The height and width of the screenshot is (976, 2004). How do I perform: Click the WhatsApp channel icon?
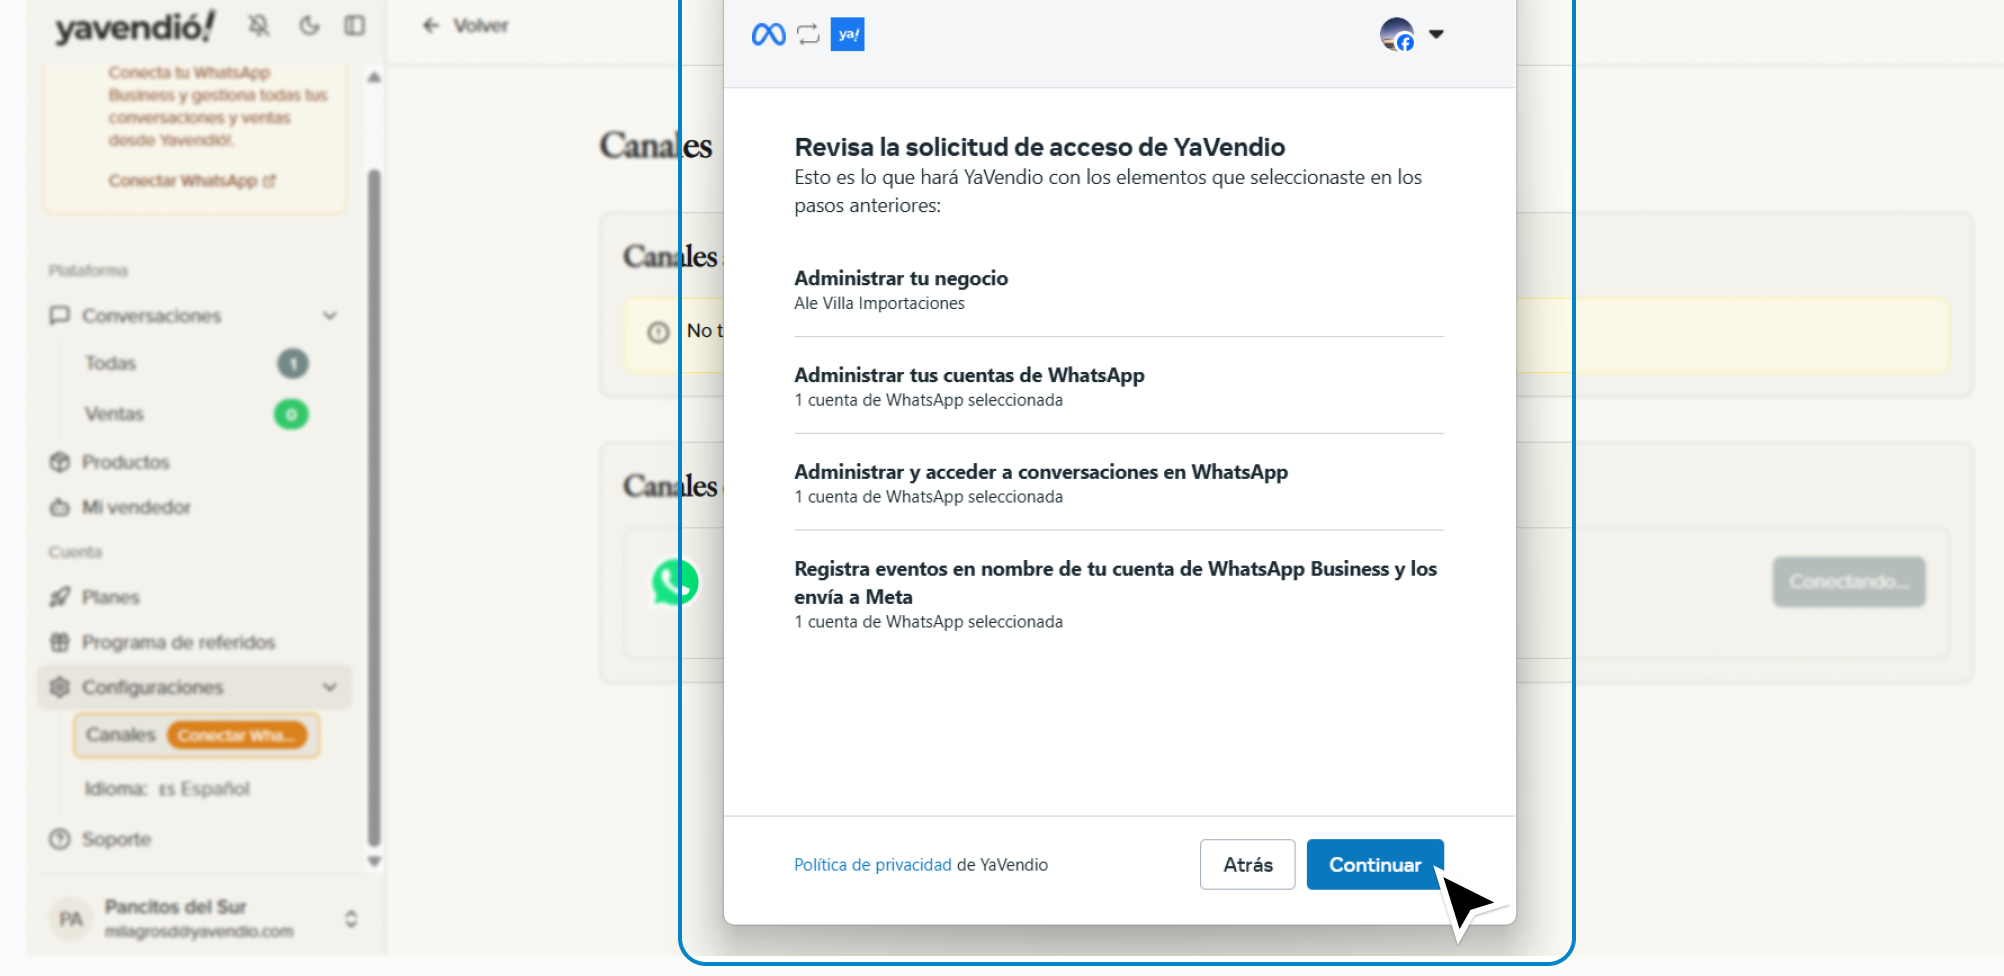coord(675,582)
